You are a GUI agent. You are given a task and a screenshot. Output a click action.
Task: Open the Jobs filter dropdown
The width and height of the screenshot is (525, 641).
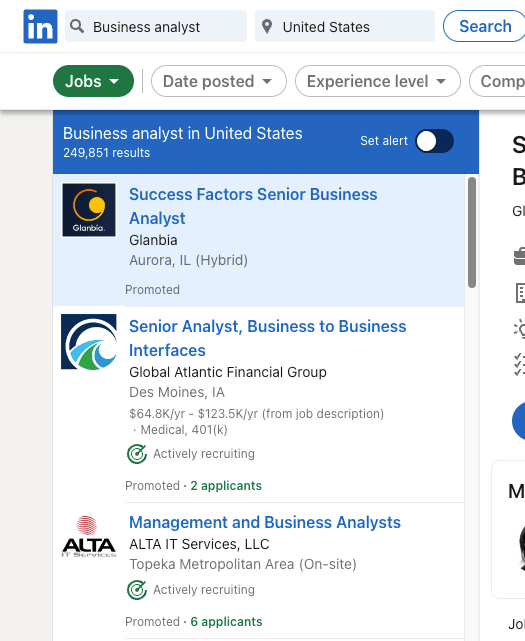(x=93, y=81)
